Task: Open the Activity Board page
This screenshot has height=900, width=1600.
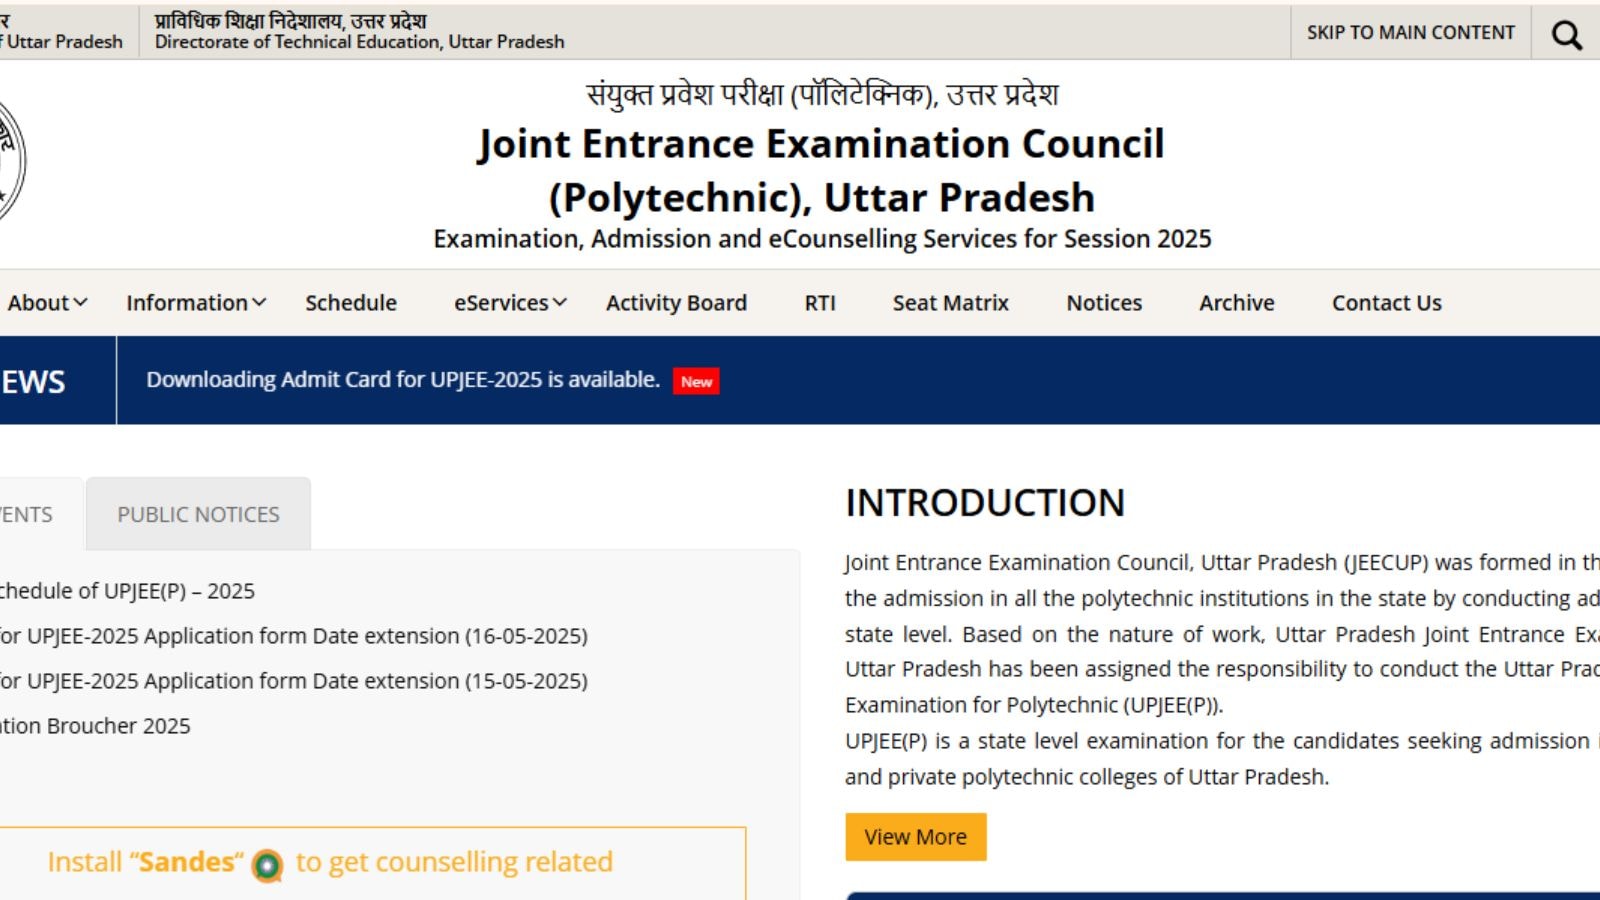Action: [x=676, y=303]
